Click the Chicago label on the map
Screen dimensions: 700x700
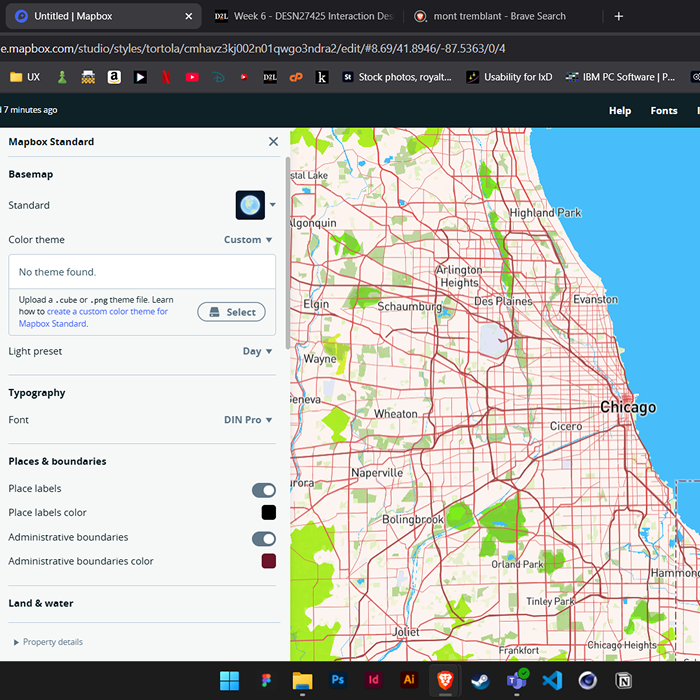pos(628,407)
